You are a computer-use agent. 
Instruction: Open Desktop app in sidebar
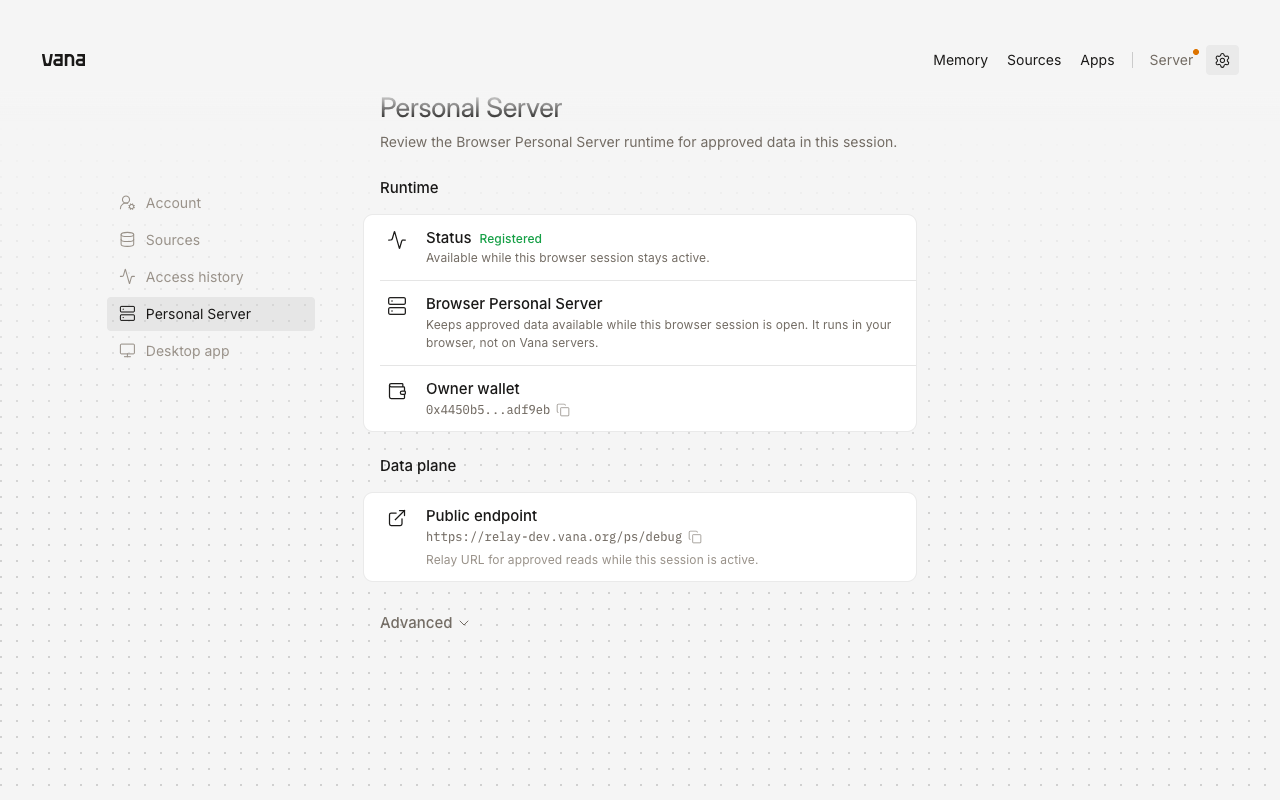pyautogui.click(x=211, y=351)
